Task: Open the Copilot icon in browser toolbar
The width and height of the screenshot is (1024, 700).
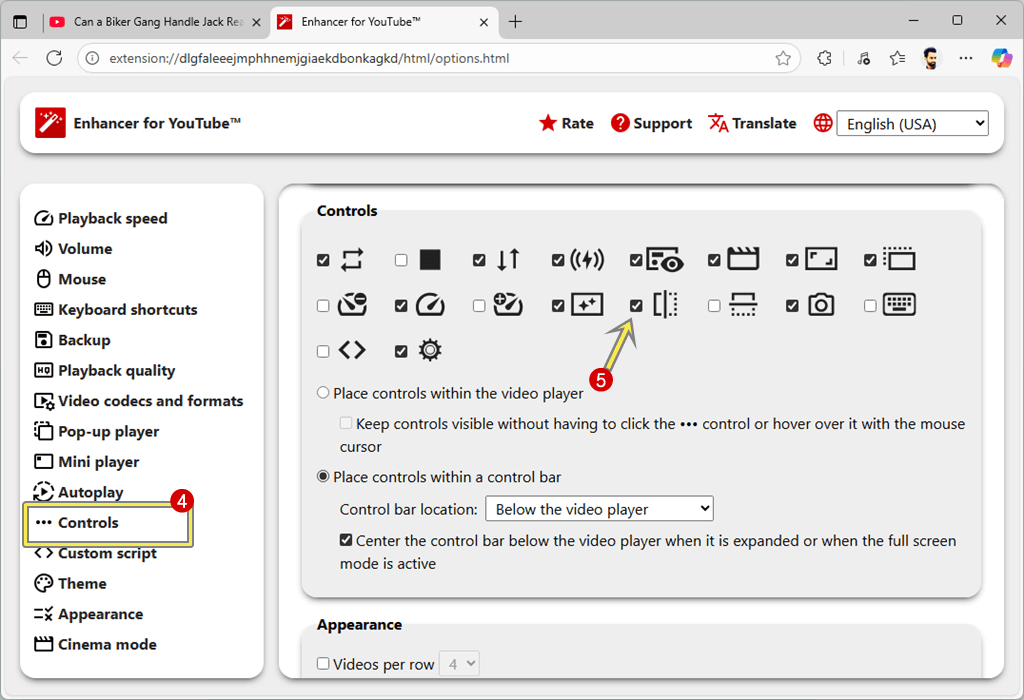Action: coord(1001,58)
